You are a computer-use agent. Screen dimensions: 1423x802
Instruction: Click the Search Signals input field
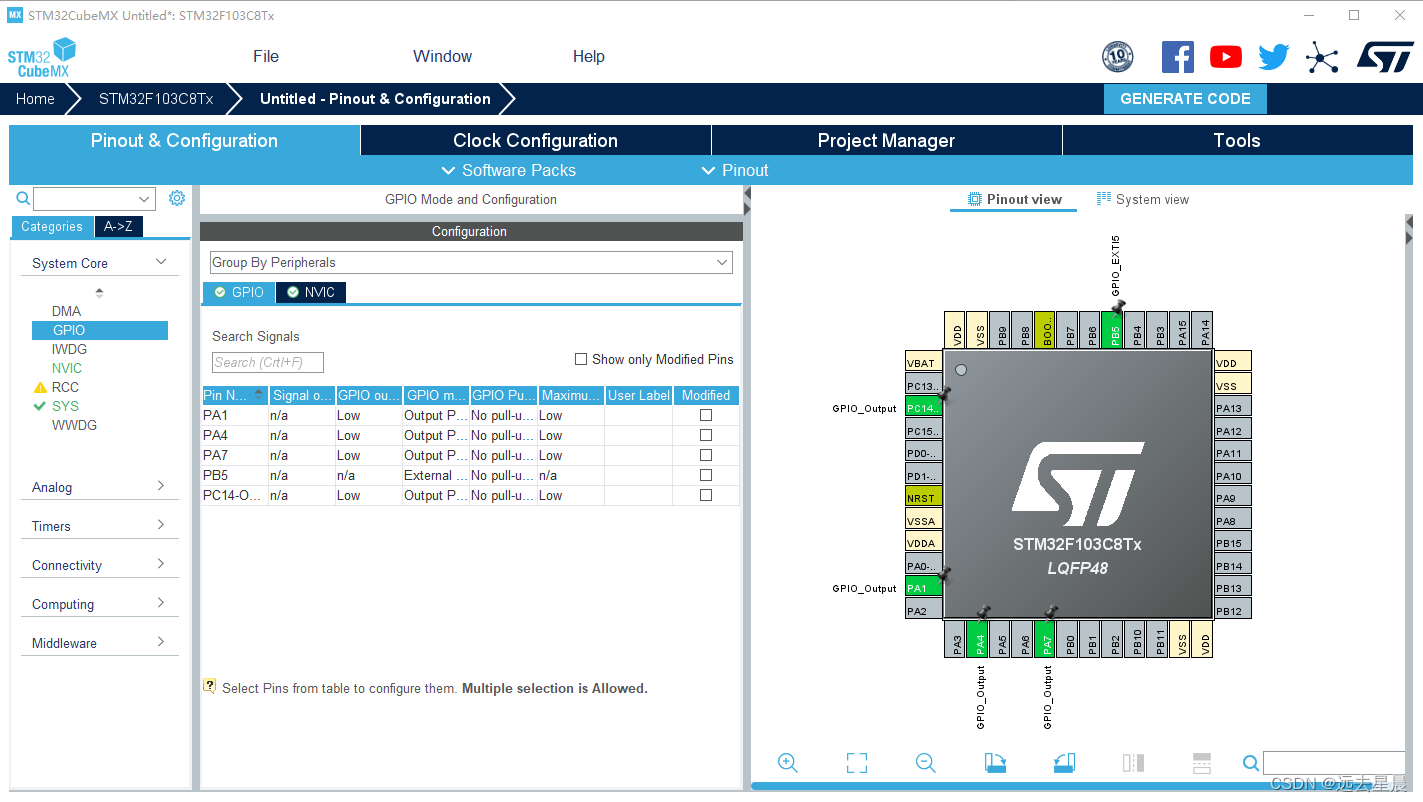point(268,362)
